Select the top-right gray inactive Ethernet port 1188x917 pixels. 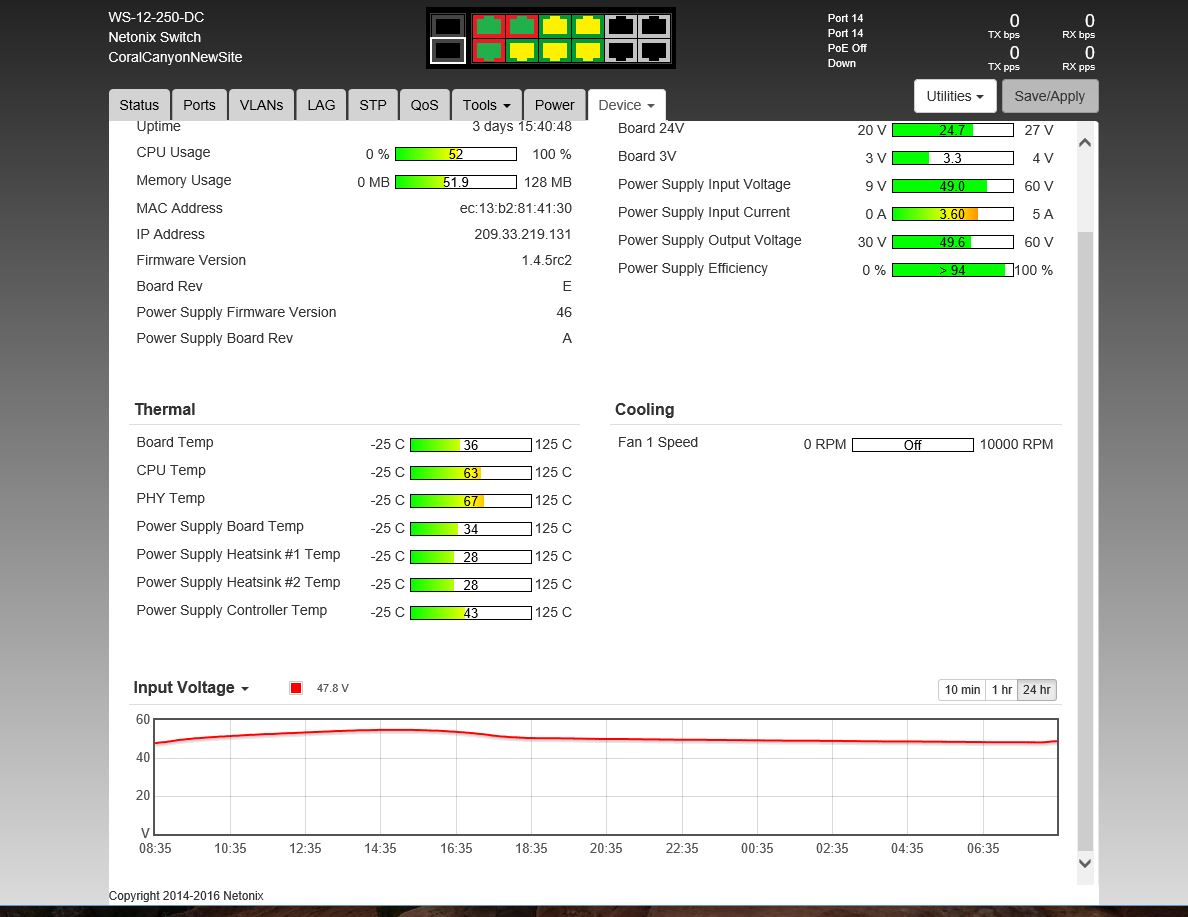[x=654, y=26]
